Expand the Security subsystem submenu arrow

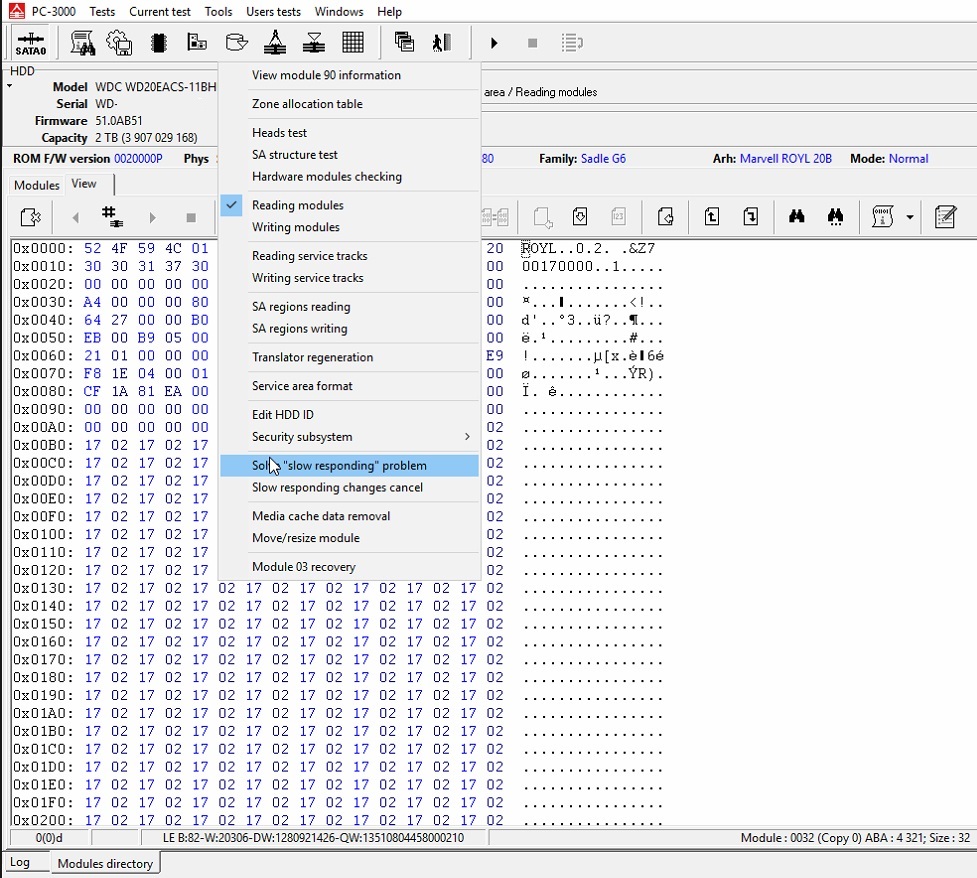point(467,437)
